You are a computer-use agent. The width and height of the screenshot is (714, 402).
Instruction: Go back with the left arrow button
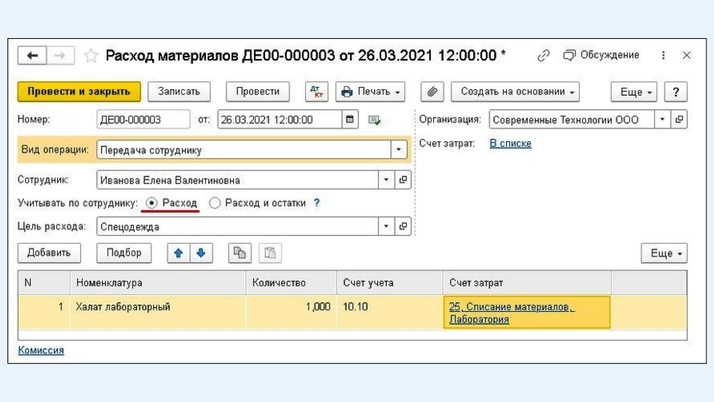click(x=32, y=56)
